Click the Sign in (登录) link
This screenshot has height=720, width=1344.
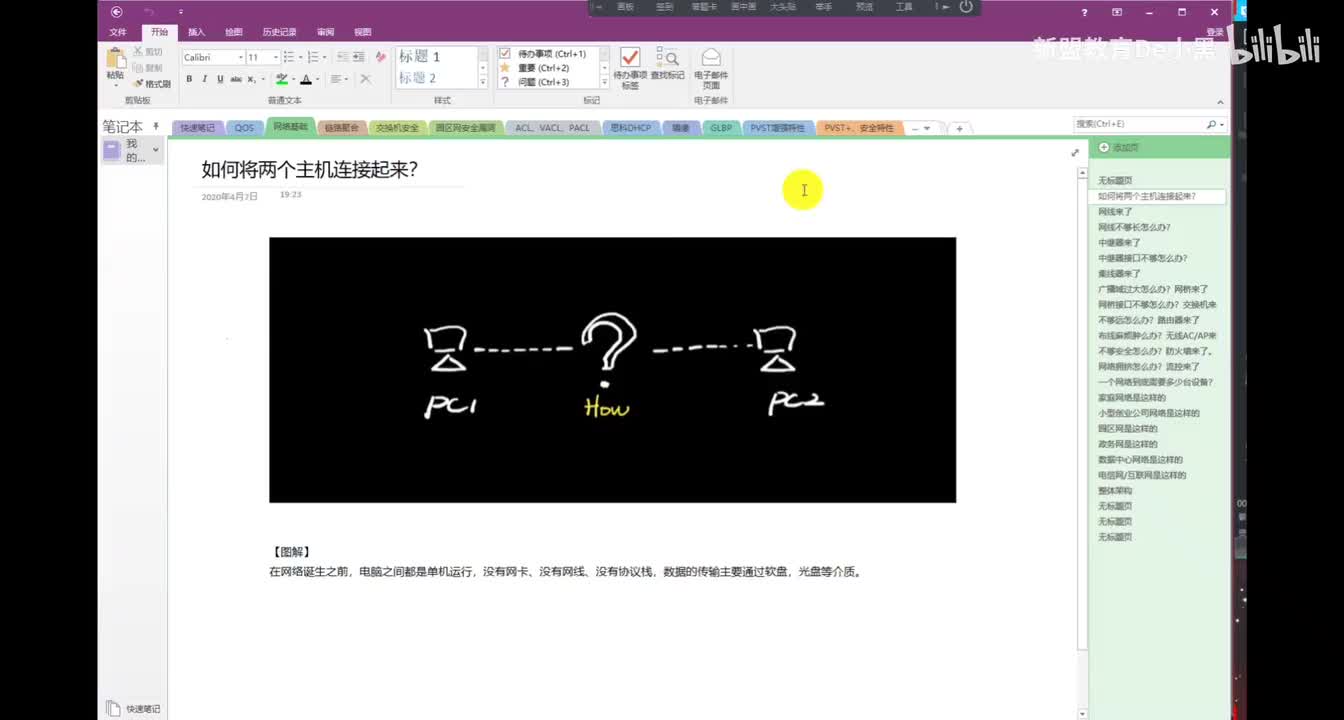pos(1215,32)
